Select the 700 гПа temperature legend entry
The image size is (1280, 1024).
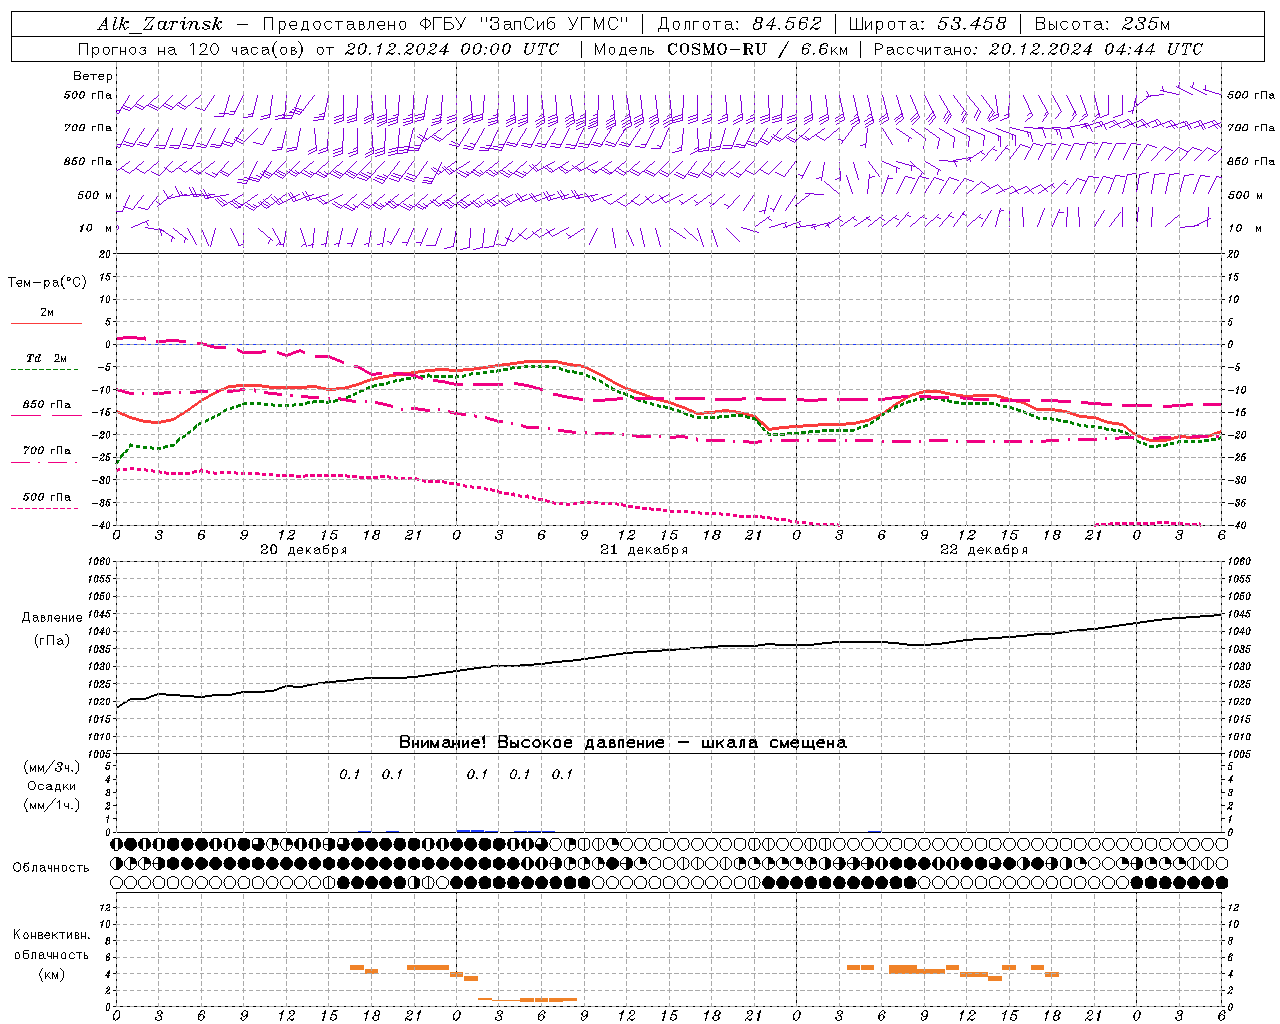pos(47,451)
